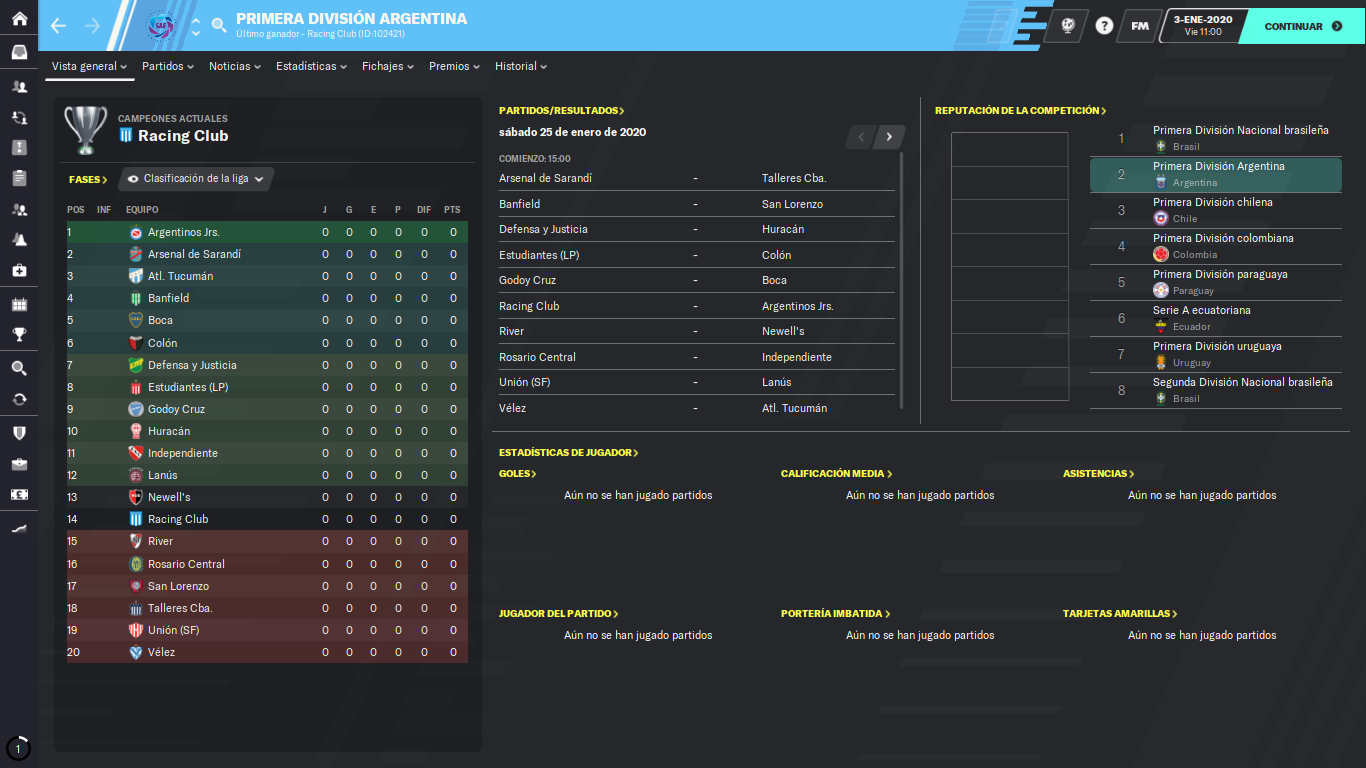Open the PARTIDOS/RESULTADOS link
The image size is (1366, 768).
coord(561,111)
